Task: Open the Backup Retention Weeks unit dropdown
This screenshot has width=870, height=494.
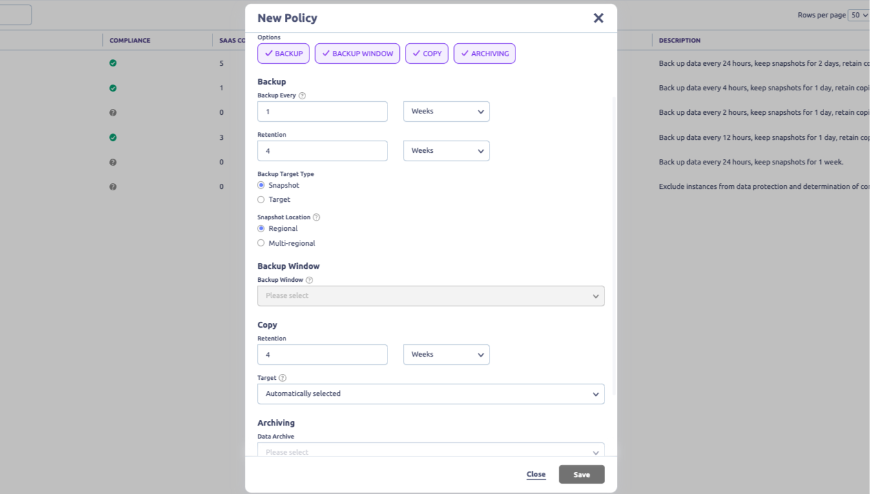Action: click(448, 151)
